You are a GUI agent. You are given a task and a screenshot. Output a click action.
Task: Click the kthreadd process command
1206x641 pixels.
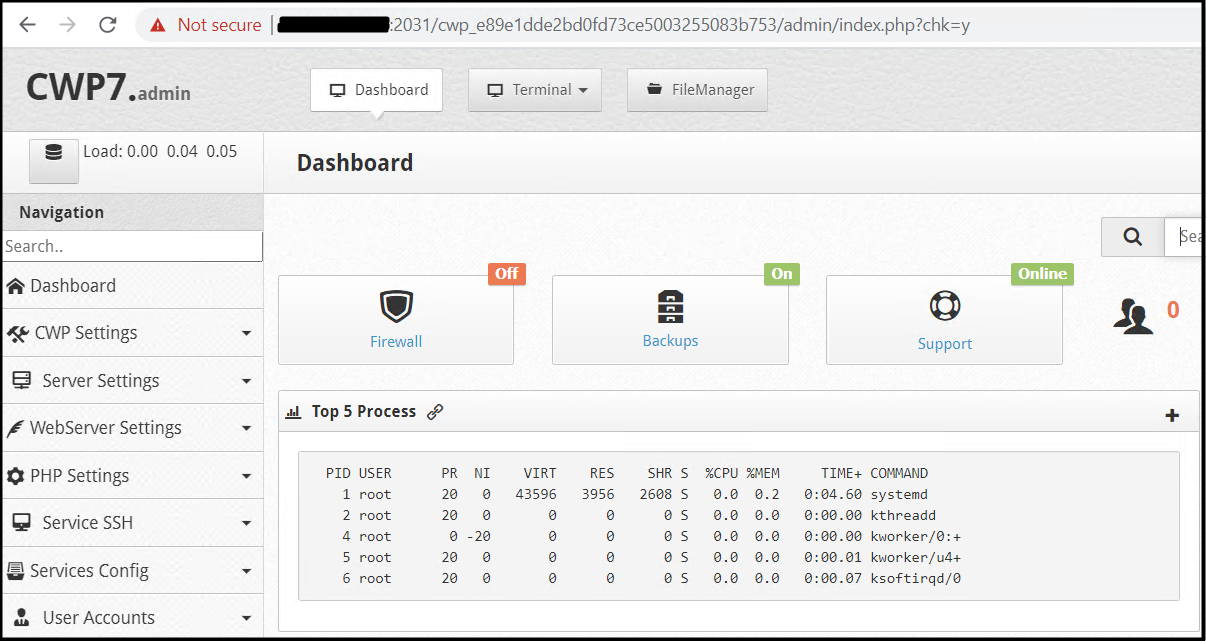point(903,515)
